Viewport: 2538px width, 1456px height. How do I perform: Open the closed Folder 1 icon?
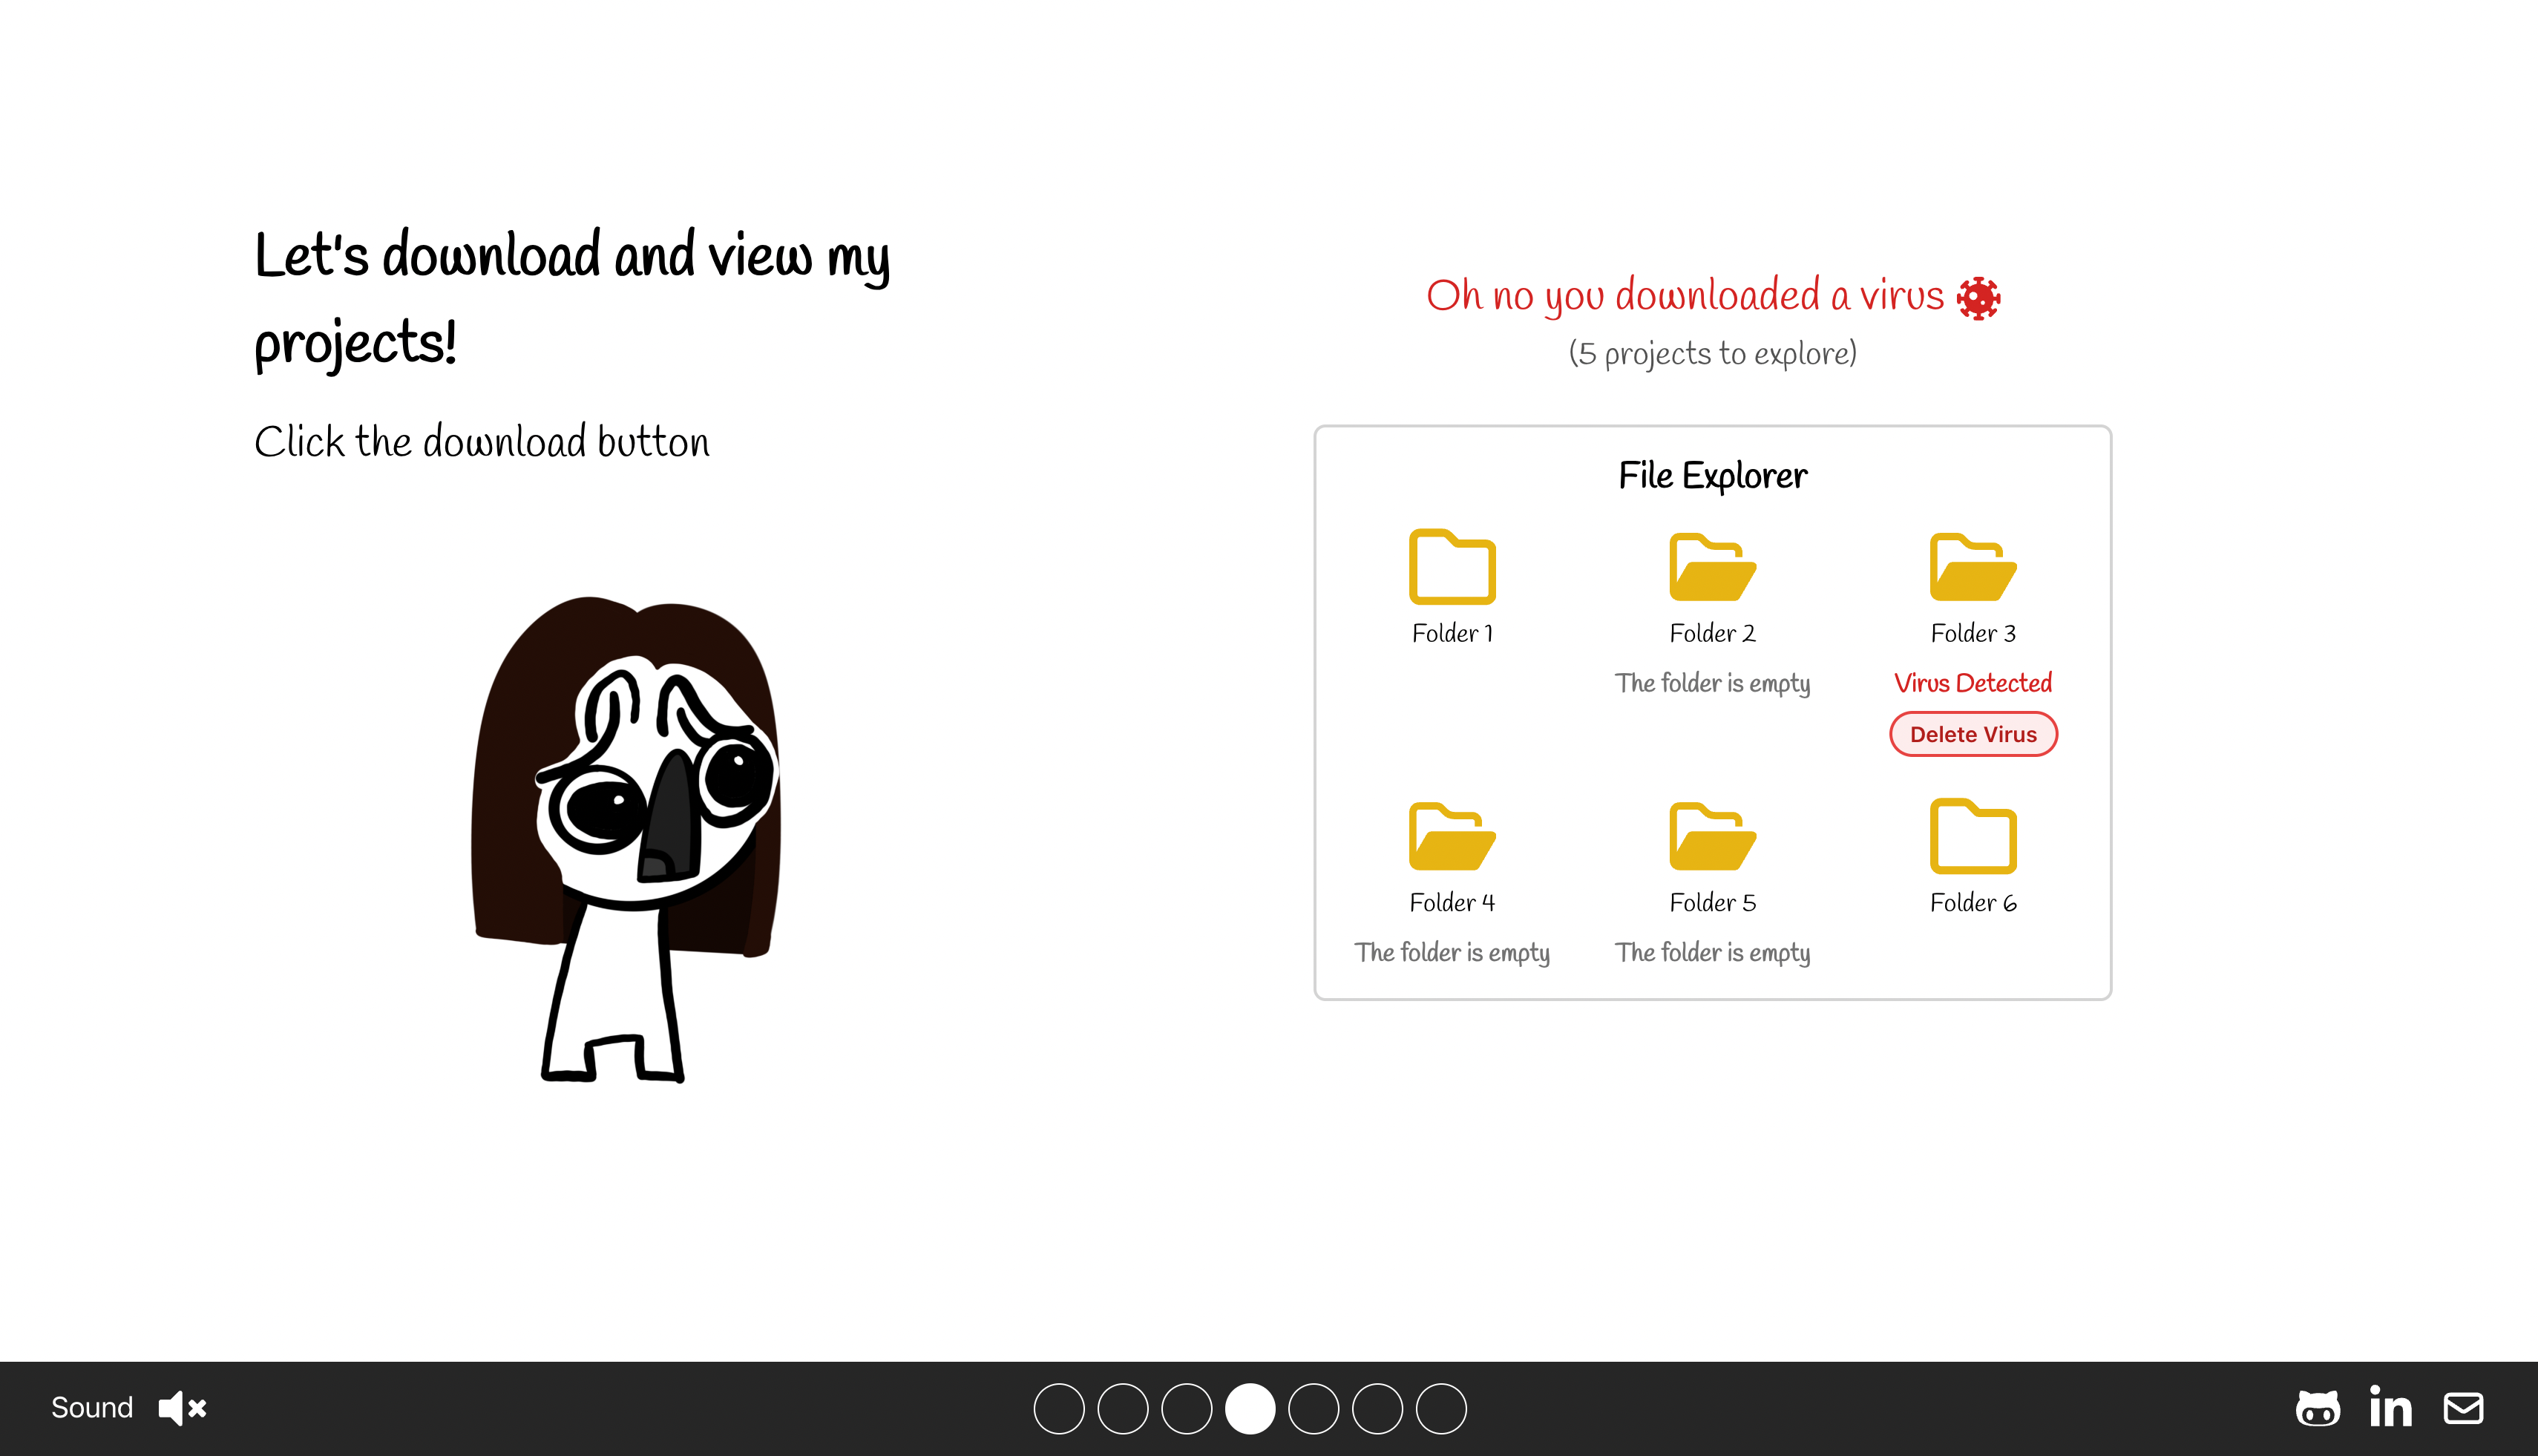pyautogui.click(x=1452, y=567)
